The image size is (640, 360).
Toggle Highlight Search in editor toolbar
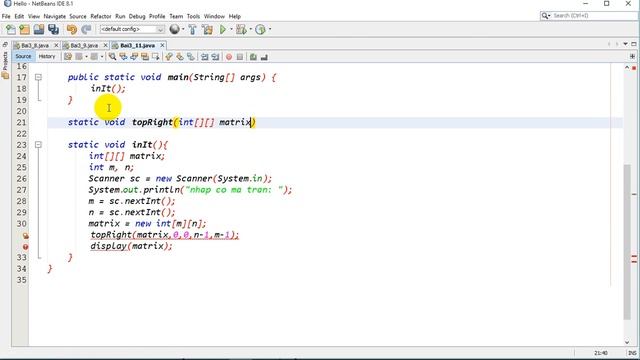pos(145,57)
